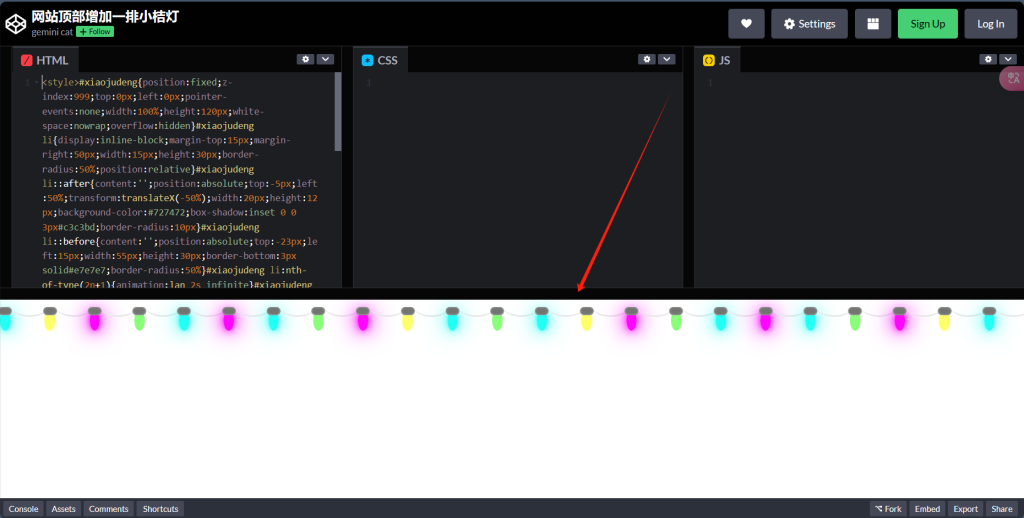Click the translate extension icon
The image size is (1024, 518).
[x=1012, y=77]
